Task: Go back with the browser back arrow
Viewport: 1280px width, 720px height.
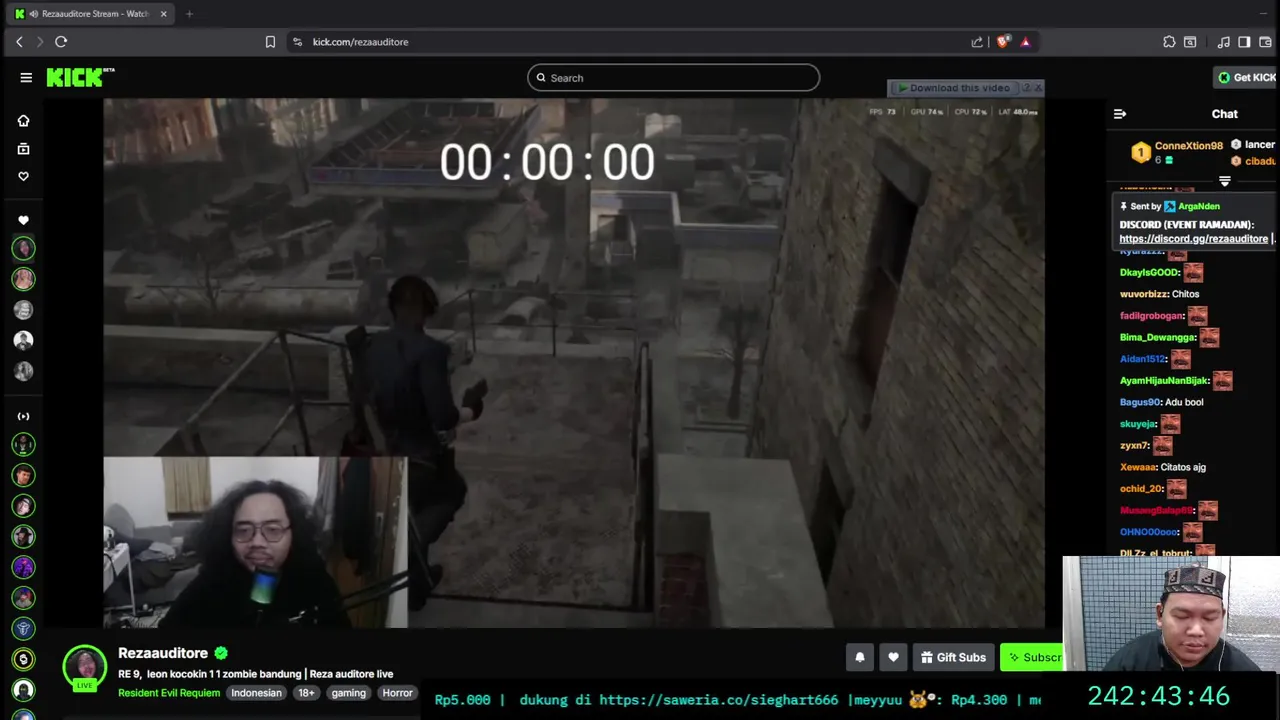Action: pyautogui.click(x=19, y=42)
